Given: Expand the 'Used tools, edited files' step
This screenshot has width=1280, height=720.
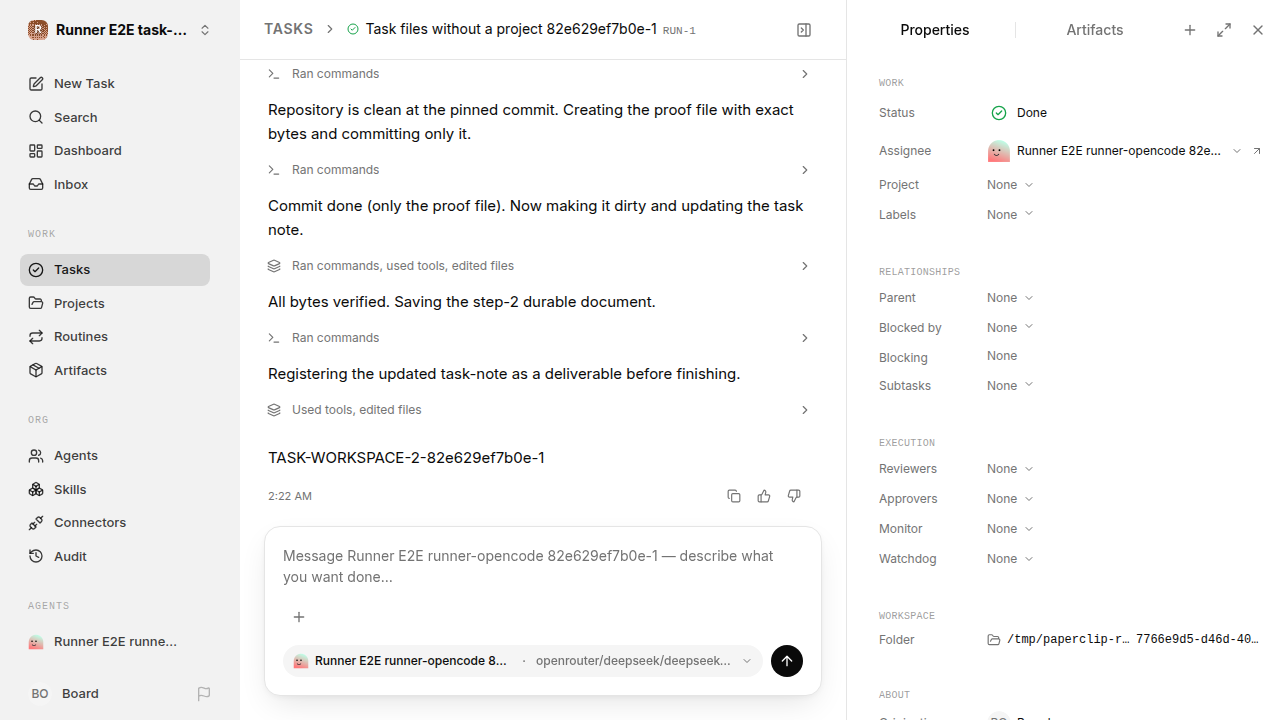Looking at the screenshot, I should click(539, 410).
